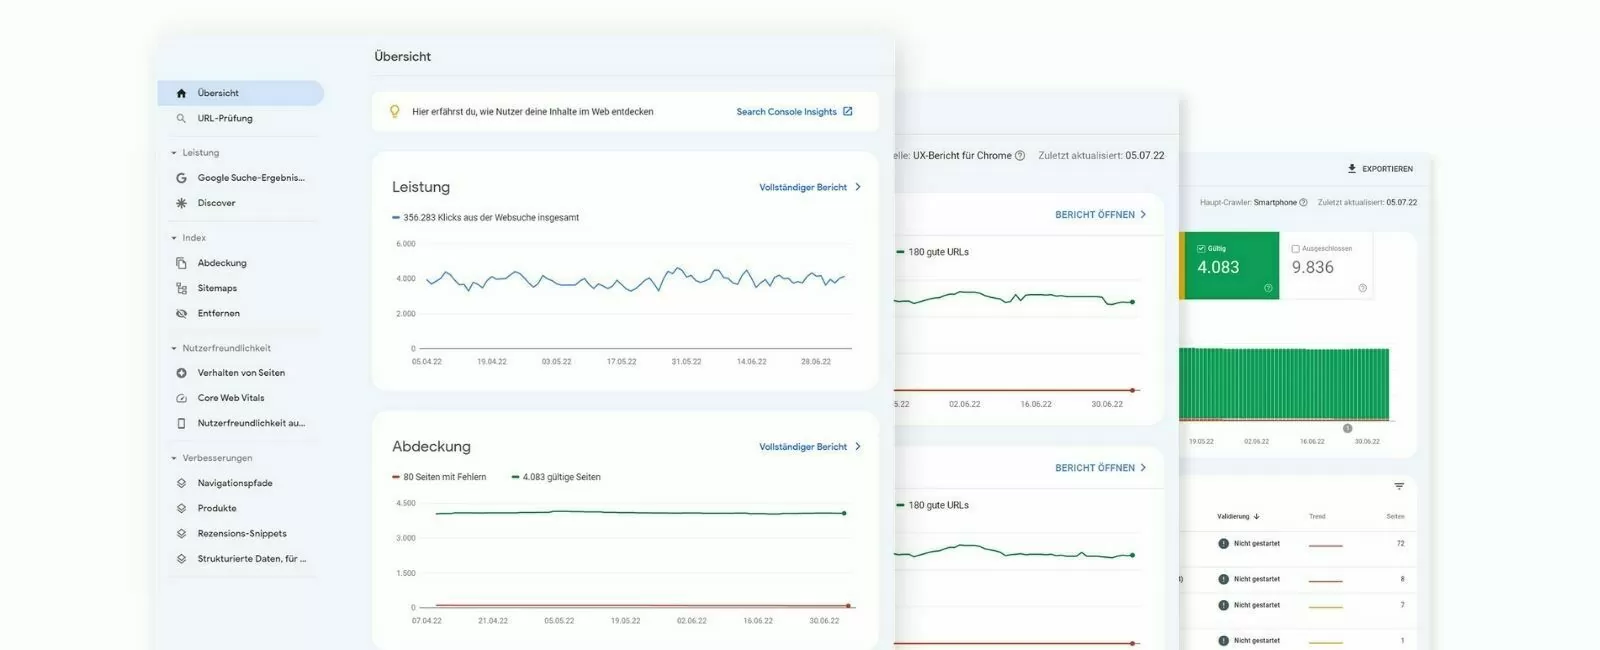Click the filter icon above the validation table
This screenshot has width=1600, height=650.
click(1399, 486)
